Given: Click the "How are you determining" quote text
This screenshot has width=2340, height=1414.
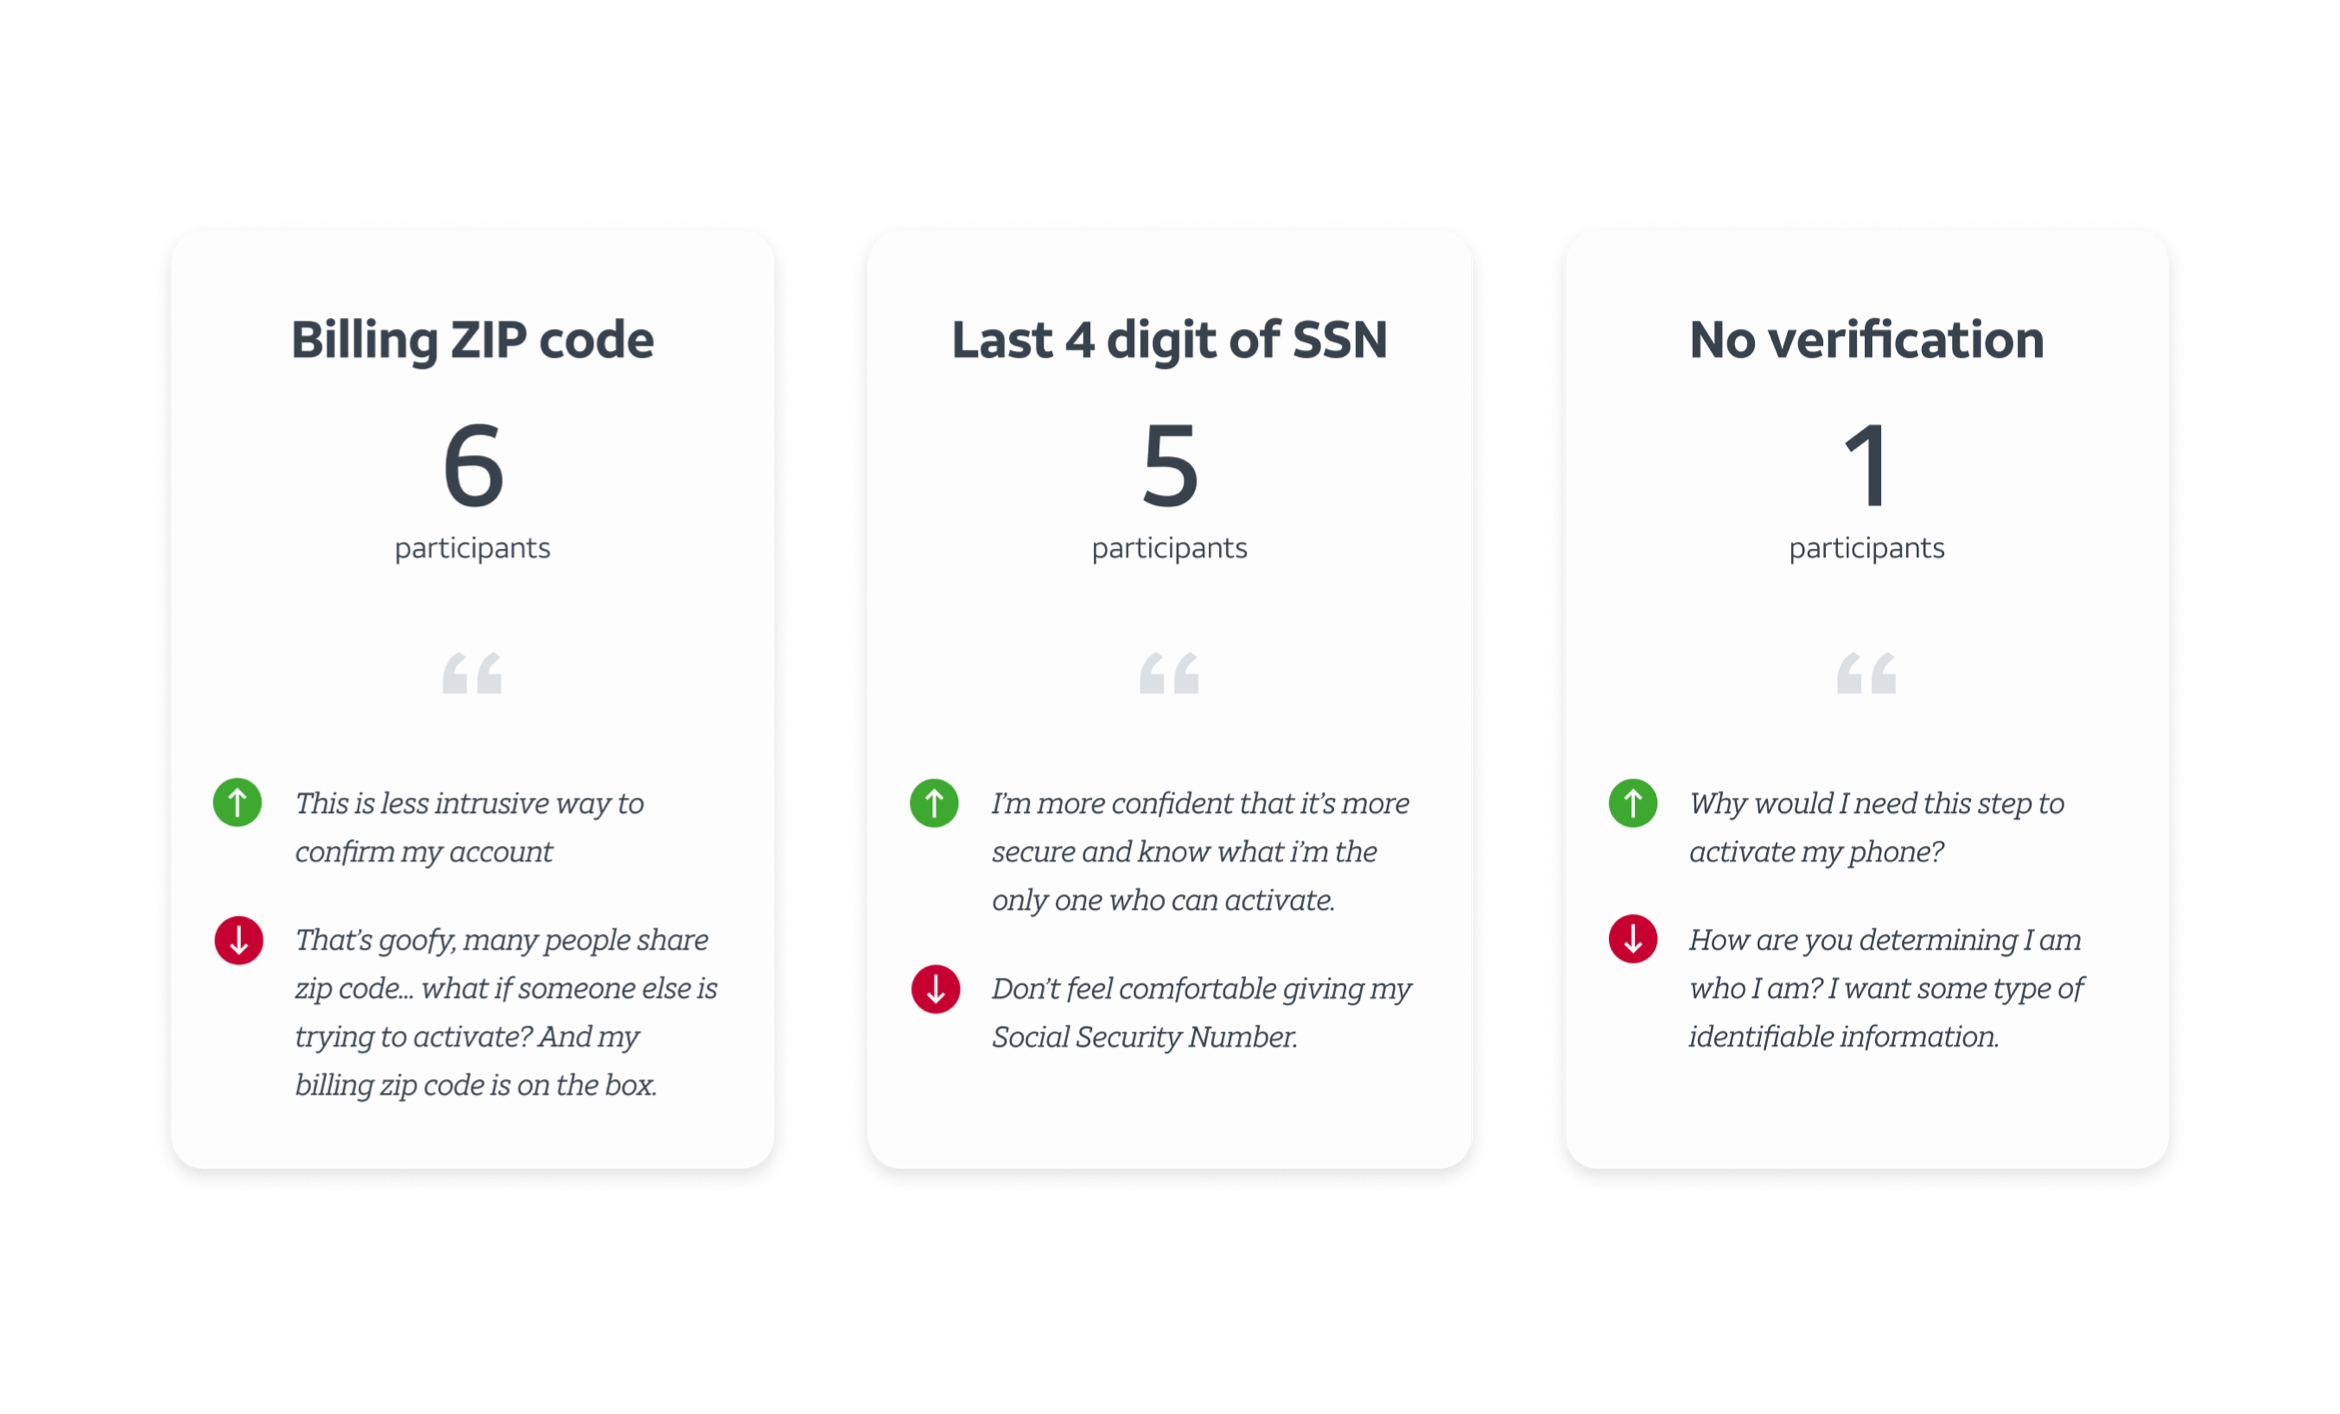Looking at the screenshot, I should (1885, 988).
